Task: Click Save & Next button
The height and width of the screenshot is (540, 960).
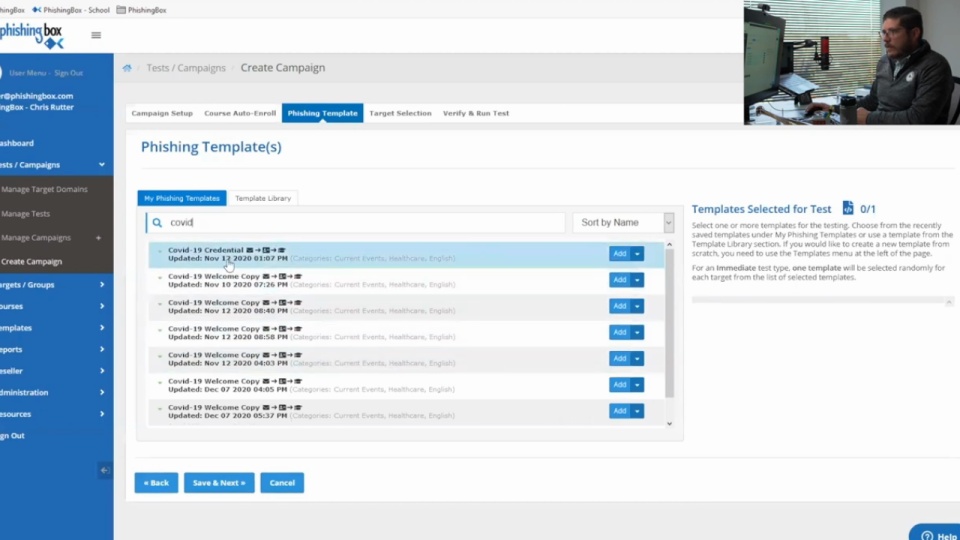Action: [x=219, y=483]
